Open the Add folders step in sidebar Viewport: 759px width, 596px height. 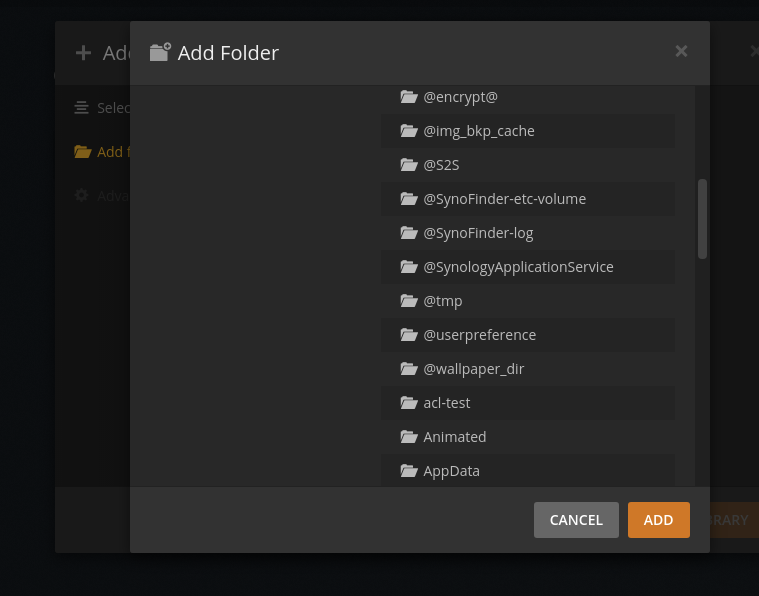click(x=100, y=152)
